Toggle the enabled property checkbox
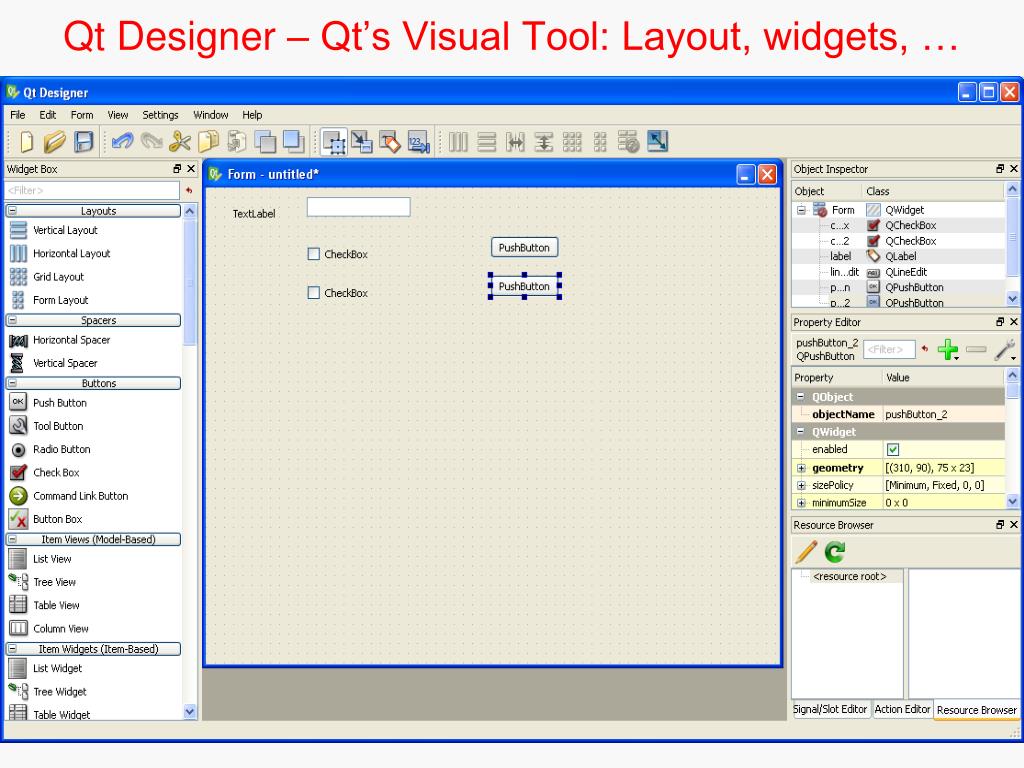 [x=893, y=449]
